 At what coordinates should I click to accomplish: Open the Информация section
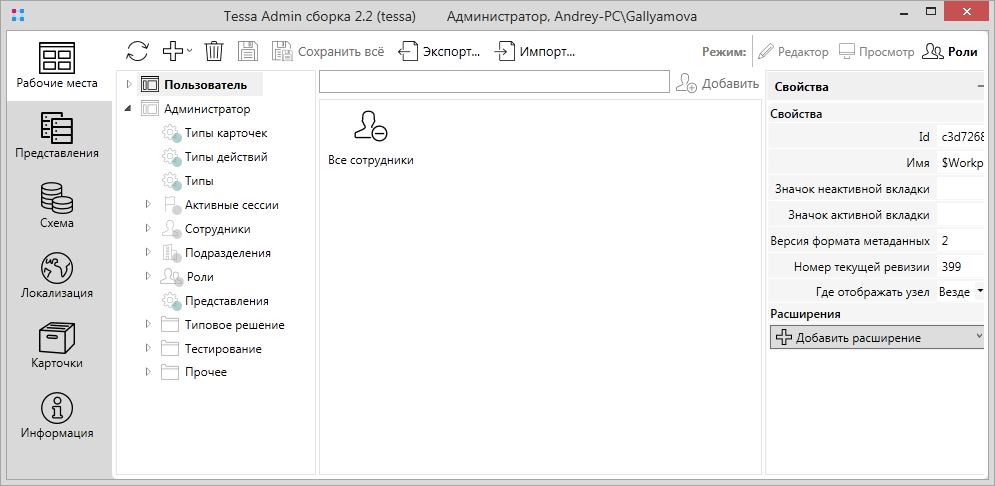(x=57, y=416)
